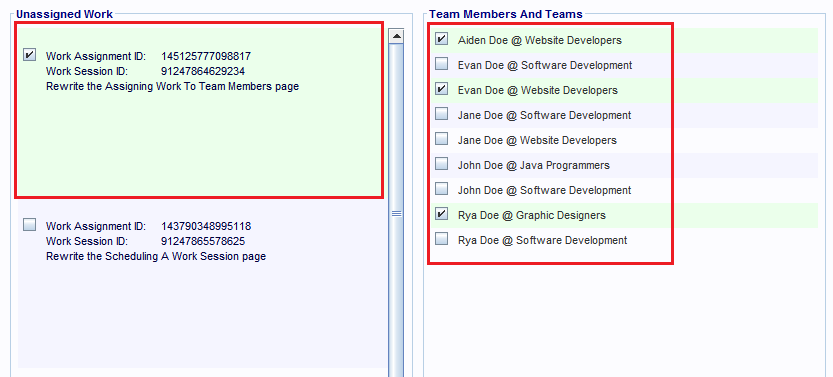The image size is (833, 377).
Task: Select text 'Rewrite the Scheduling A Work Session page'
Action: [156, 256]
